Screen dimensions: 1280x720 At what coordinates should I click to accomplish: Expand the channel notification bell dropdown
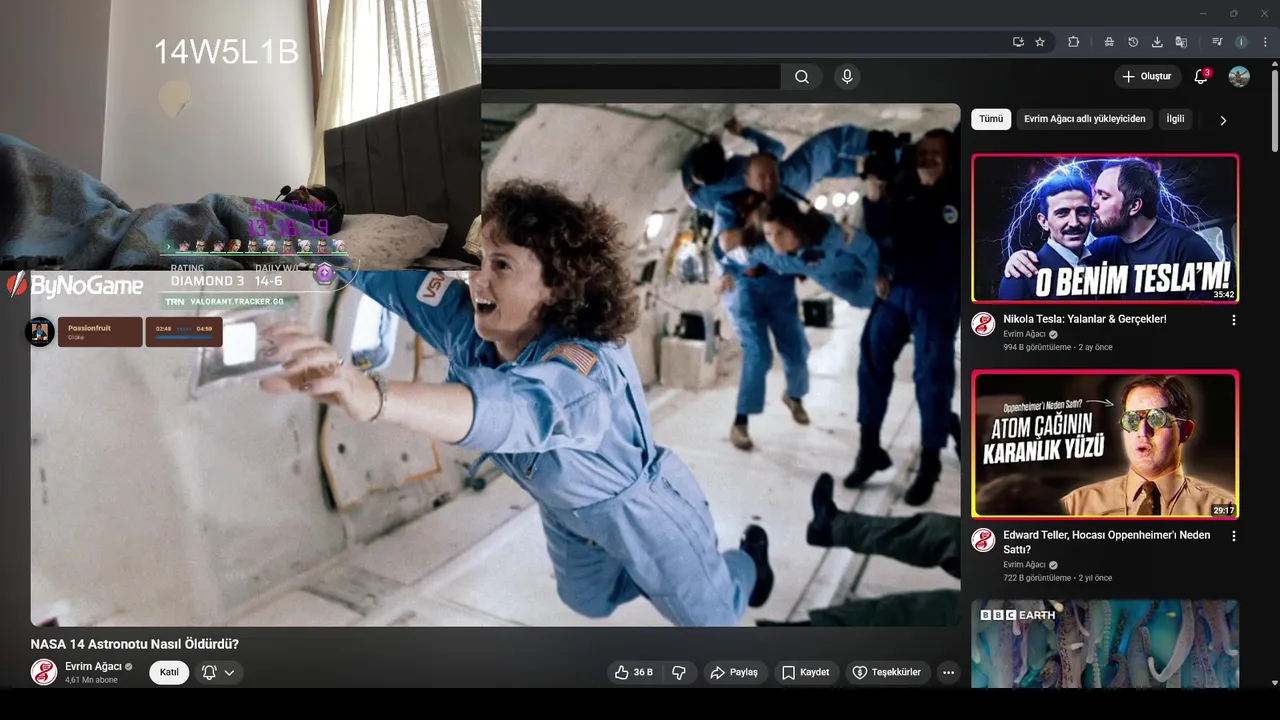pos(219,672)
